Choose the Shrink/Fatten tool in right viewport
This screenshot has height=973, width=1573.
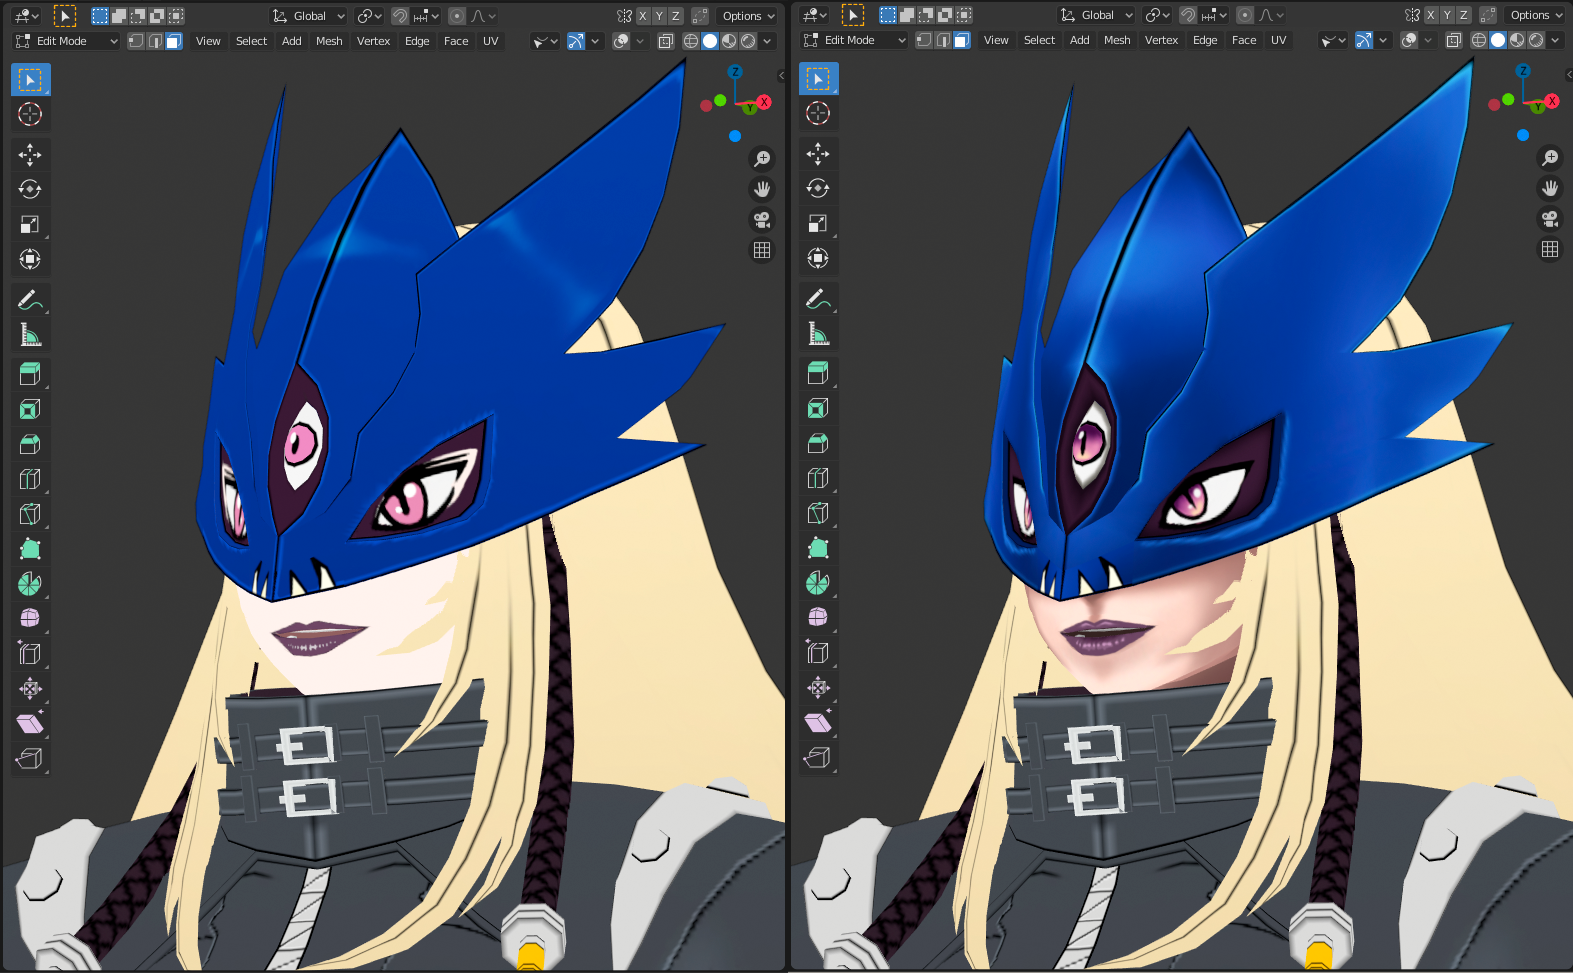818,687
